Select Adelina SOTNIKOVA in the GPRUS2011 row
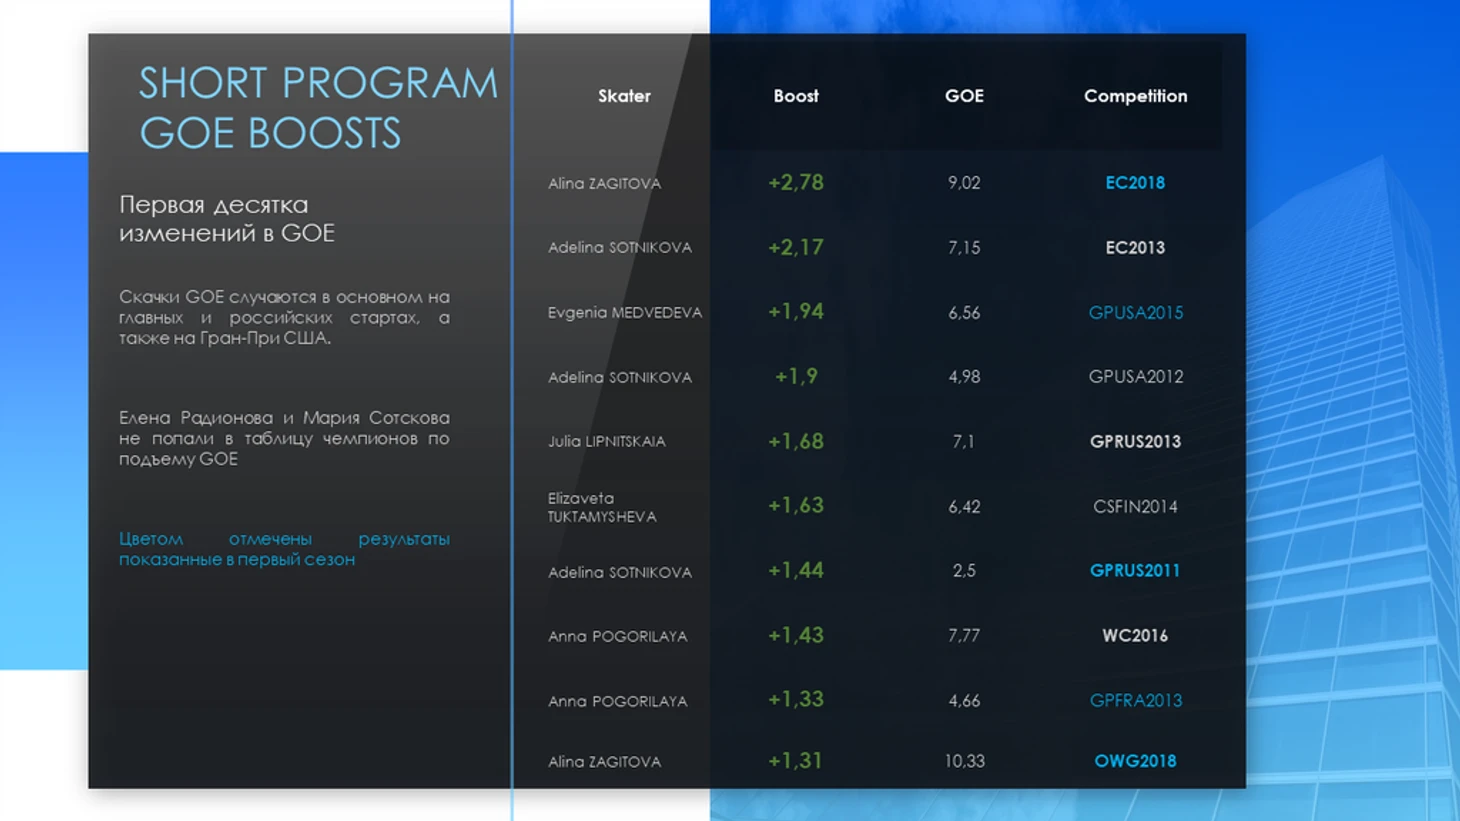 [620, 573]
